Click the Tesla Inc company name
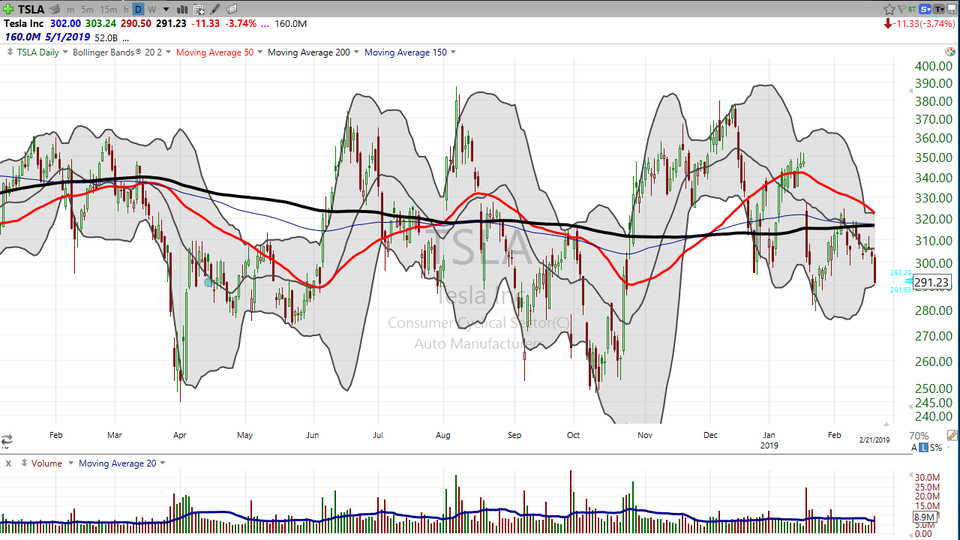 coord(24,23)
